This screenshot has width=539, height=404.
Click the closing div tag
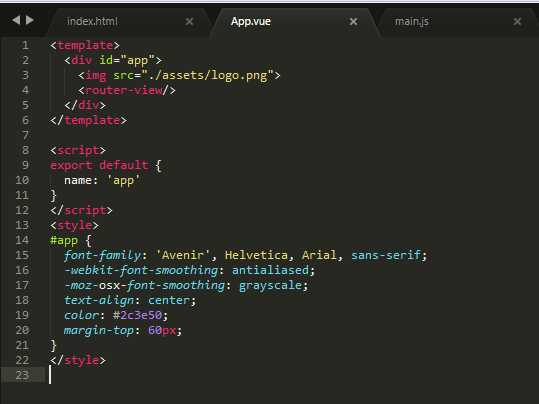(85, 105)
